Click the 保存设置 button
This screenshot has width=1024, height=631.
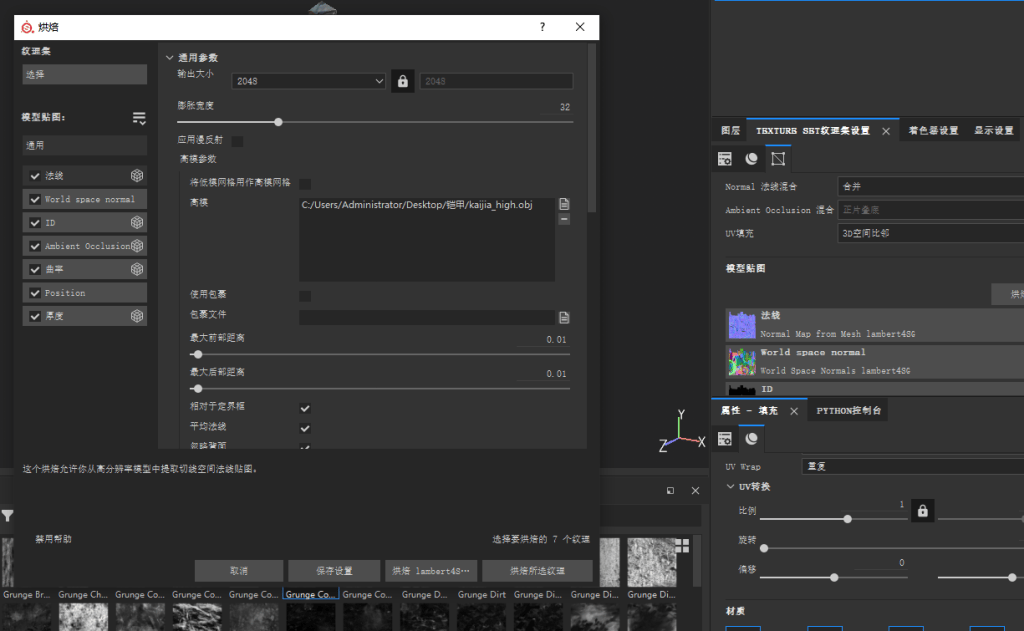[334, 571]
